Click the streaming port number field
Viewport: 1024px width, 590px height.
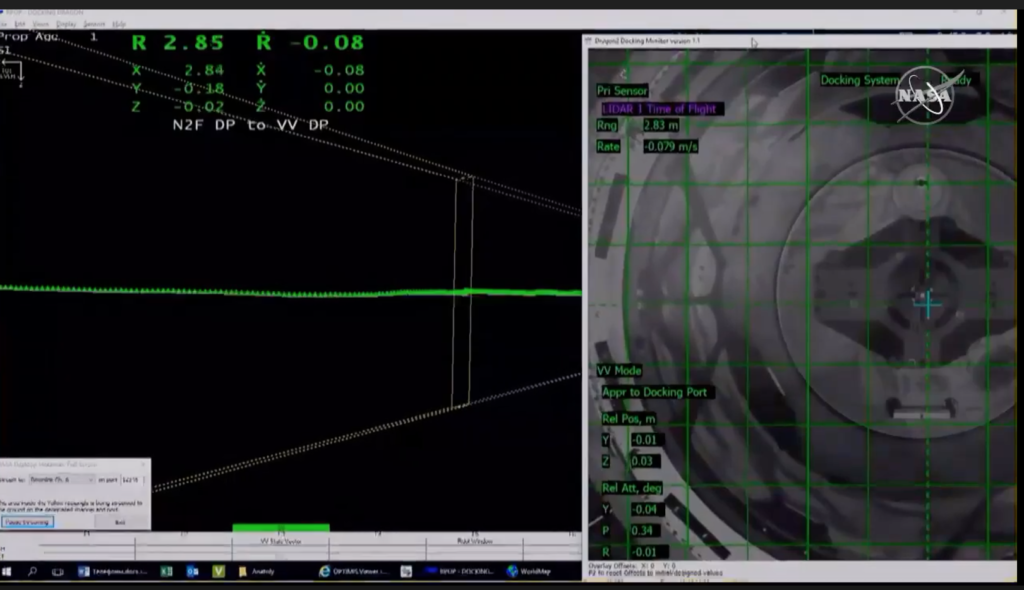(x=131, y=480)
